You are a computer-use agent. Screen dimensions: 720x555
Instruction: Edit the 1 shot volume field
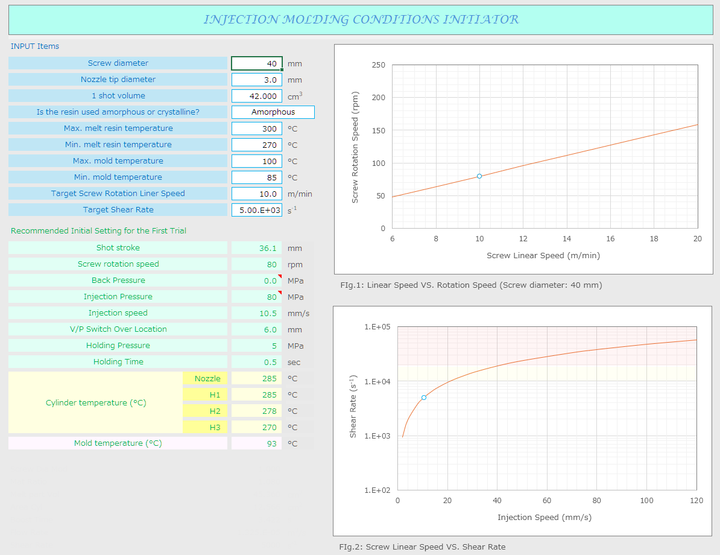257,96
